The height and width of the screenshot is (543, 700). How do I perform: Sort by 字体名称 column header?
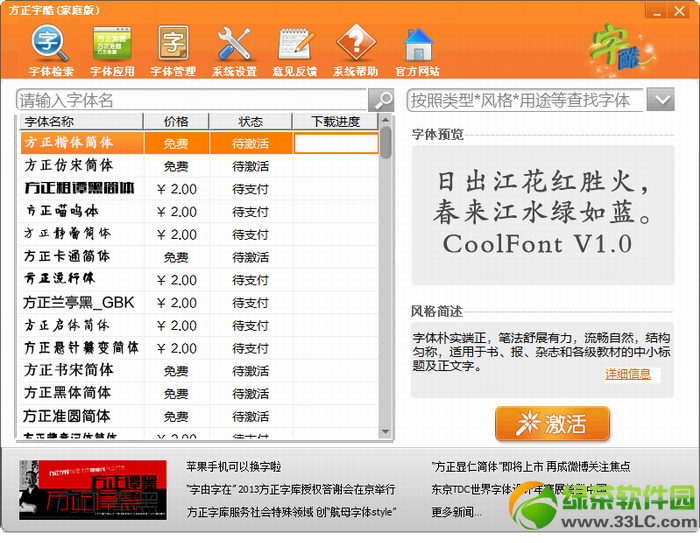[x=81, y=121]
